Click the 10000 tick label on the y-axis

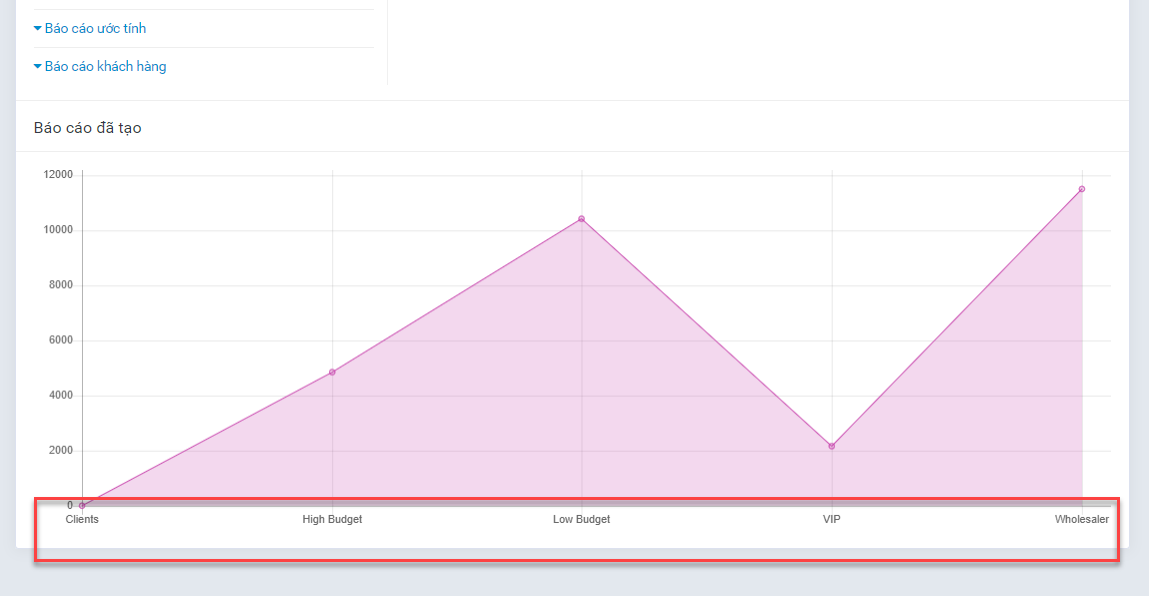tap(58, 230)
